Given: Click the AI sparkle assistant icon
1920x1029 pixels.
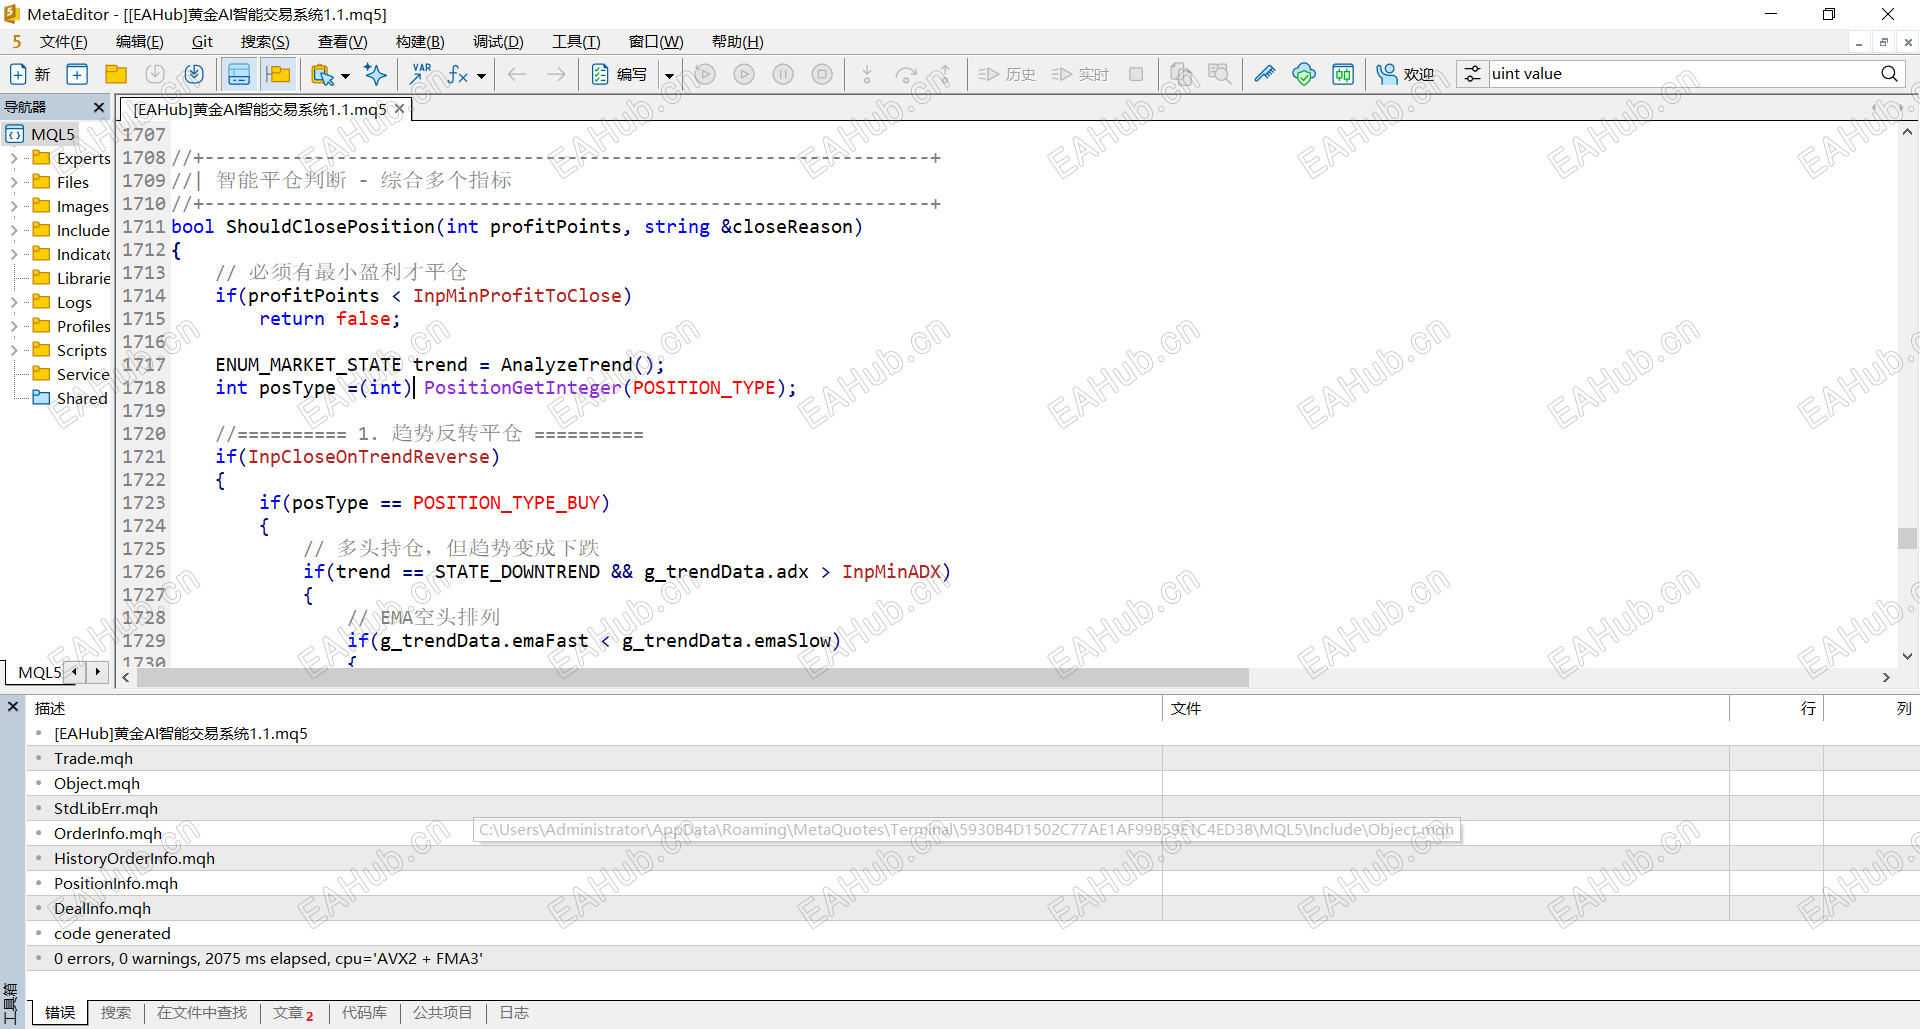Looking at the screenshot, I should [376, 74].
